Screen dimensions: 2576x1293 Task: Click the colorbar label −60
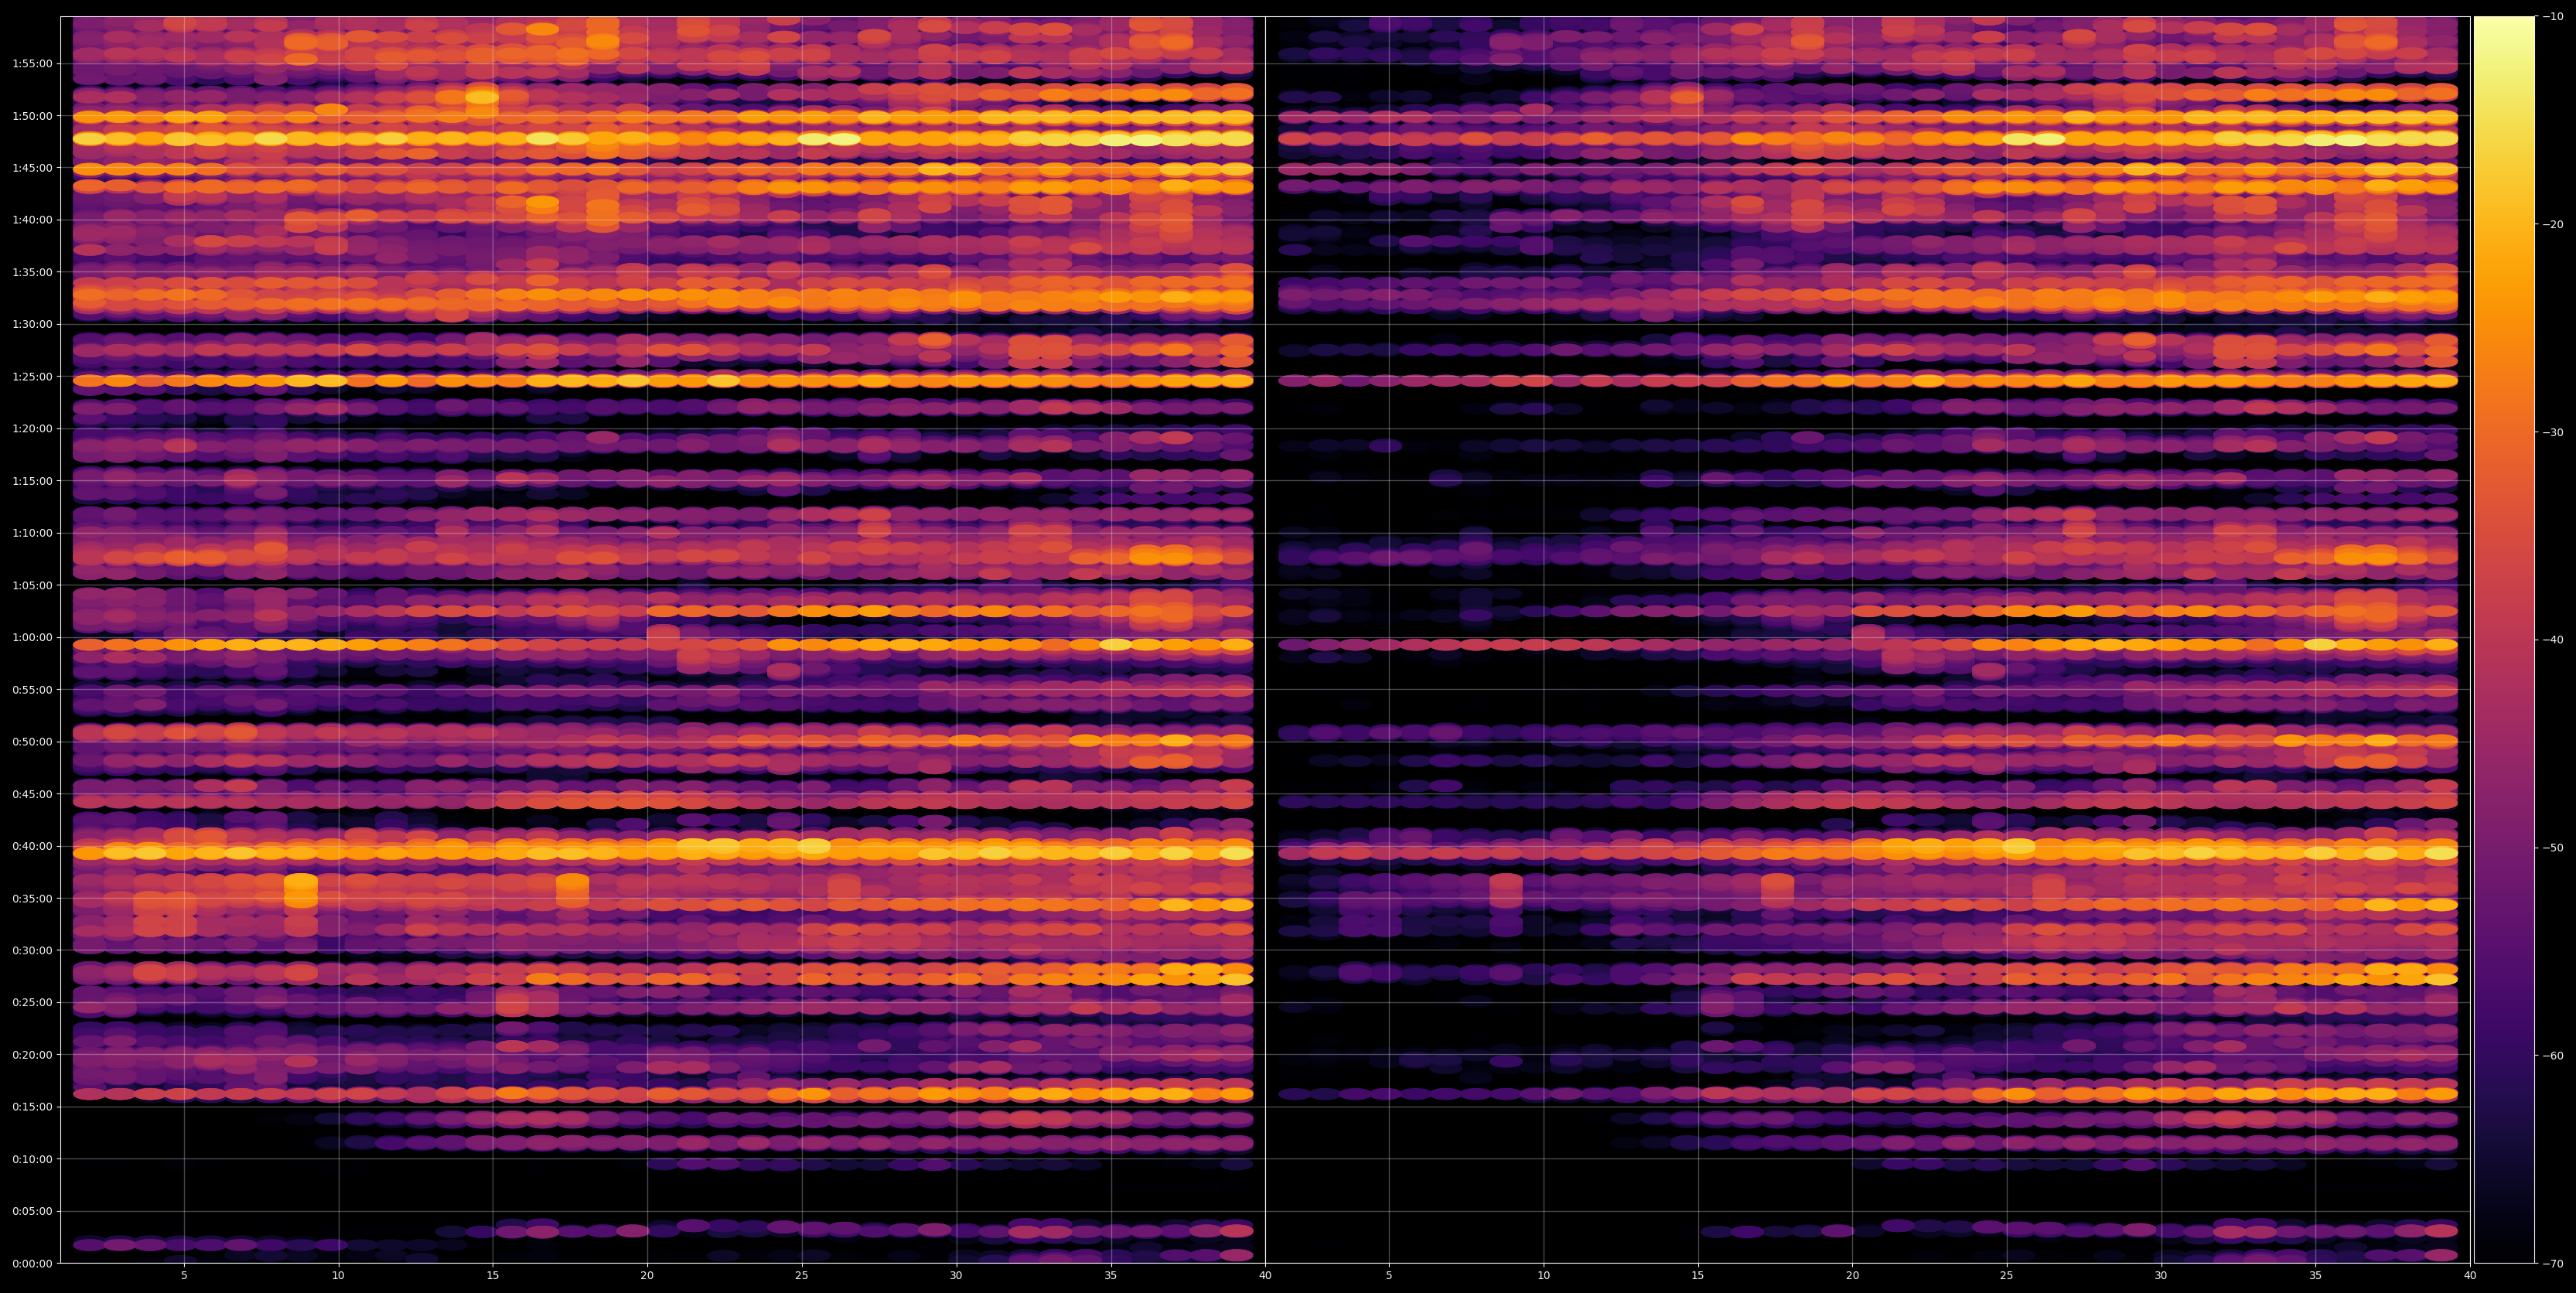[x=2552, y=1056]
